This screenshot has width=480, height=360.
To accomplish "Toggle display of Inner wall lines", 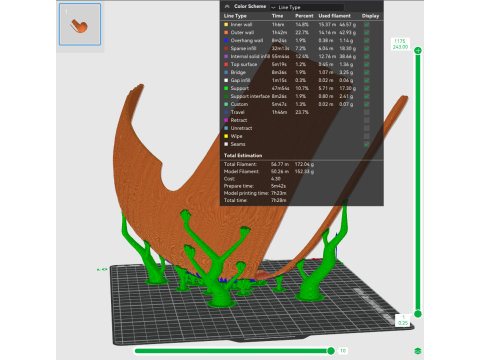I will 367,25.
